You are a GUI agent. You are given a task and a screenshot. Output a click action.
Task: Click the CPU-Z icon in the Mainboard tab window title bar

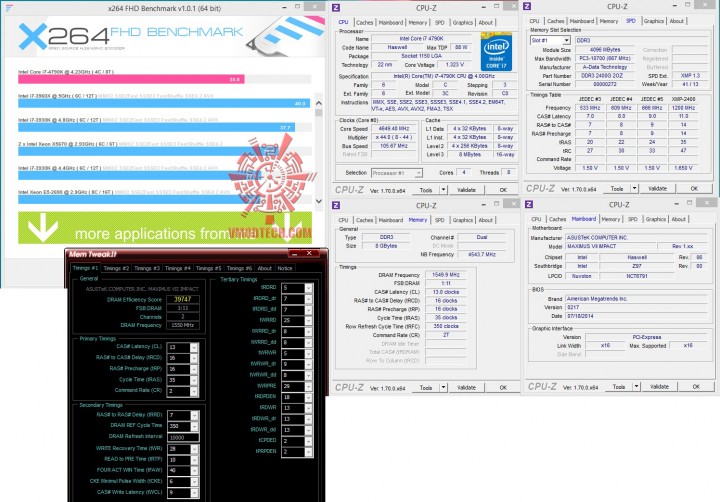click(529, 204)
